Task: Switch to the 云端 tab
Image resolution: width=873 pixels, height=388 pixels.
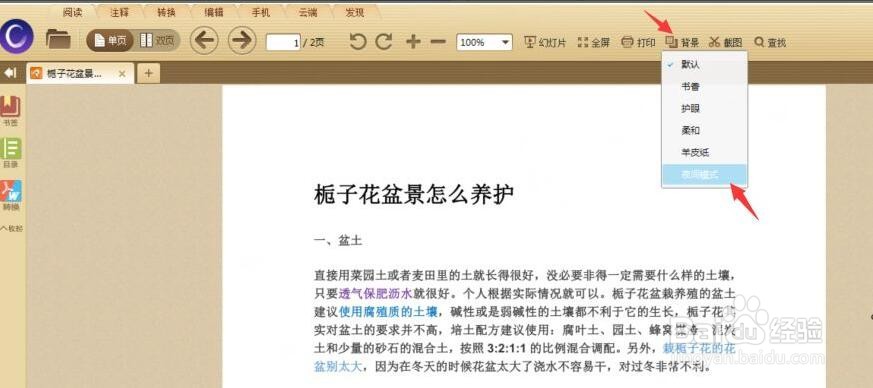Action: click(308, 12)
